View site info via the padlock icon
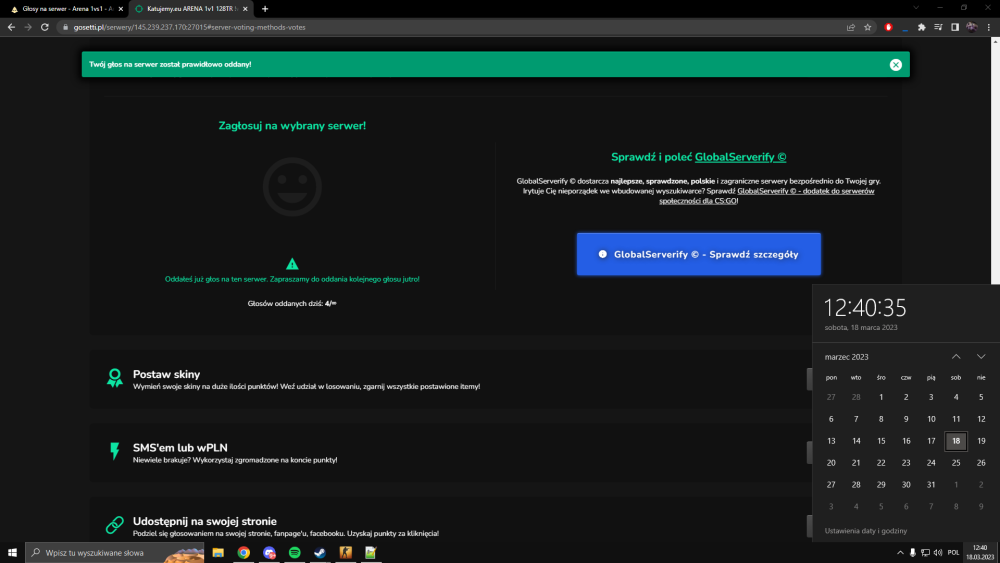The image size is (1000, 563). [x=65, y=27]
